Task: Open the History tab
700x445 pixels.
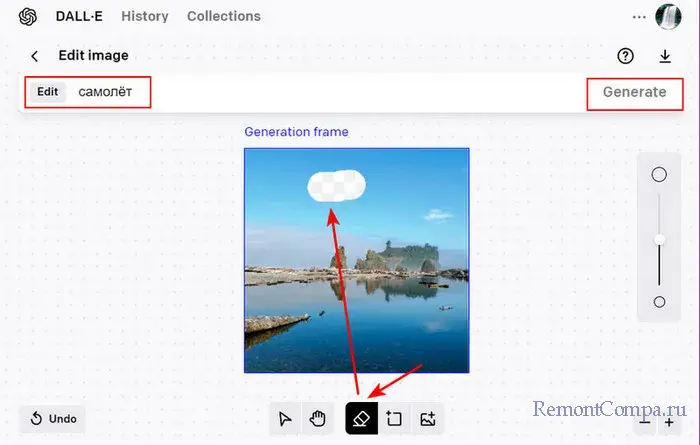Action: coord(145,16)
